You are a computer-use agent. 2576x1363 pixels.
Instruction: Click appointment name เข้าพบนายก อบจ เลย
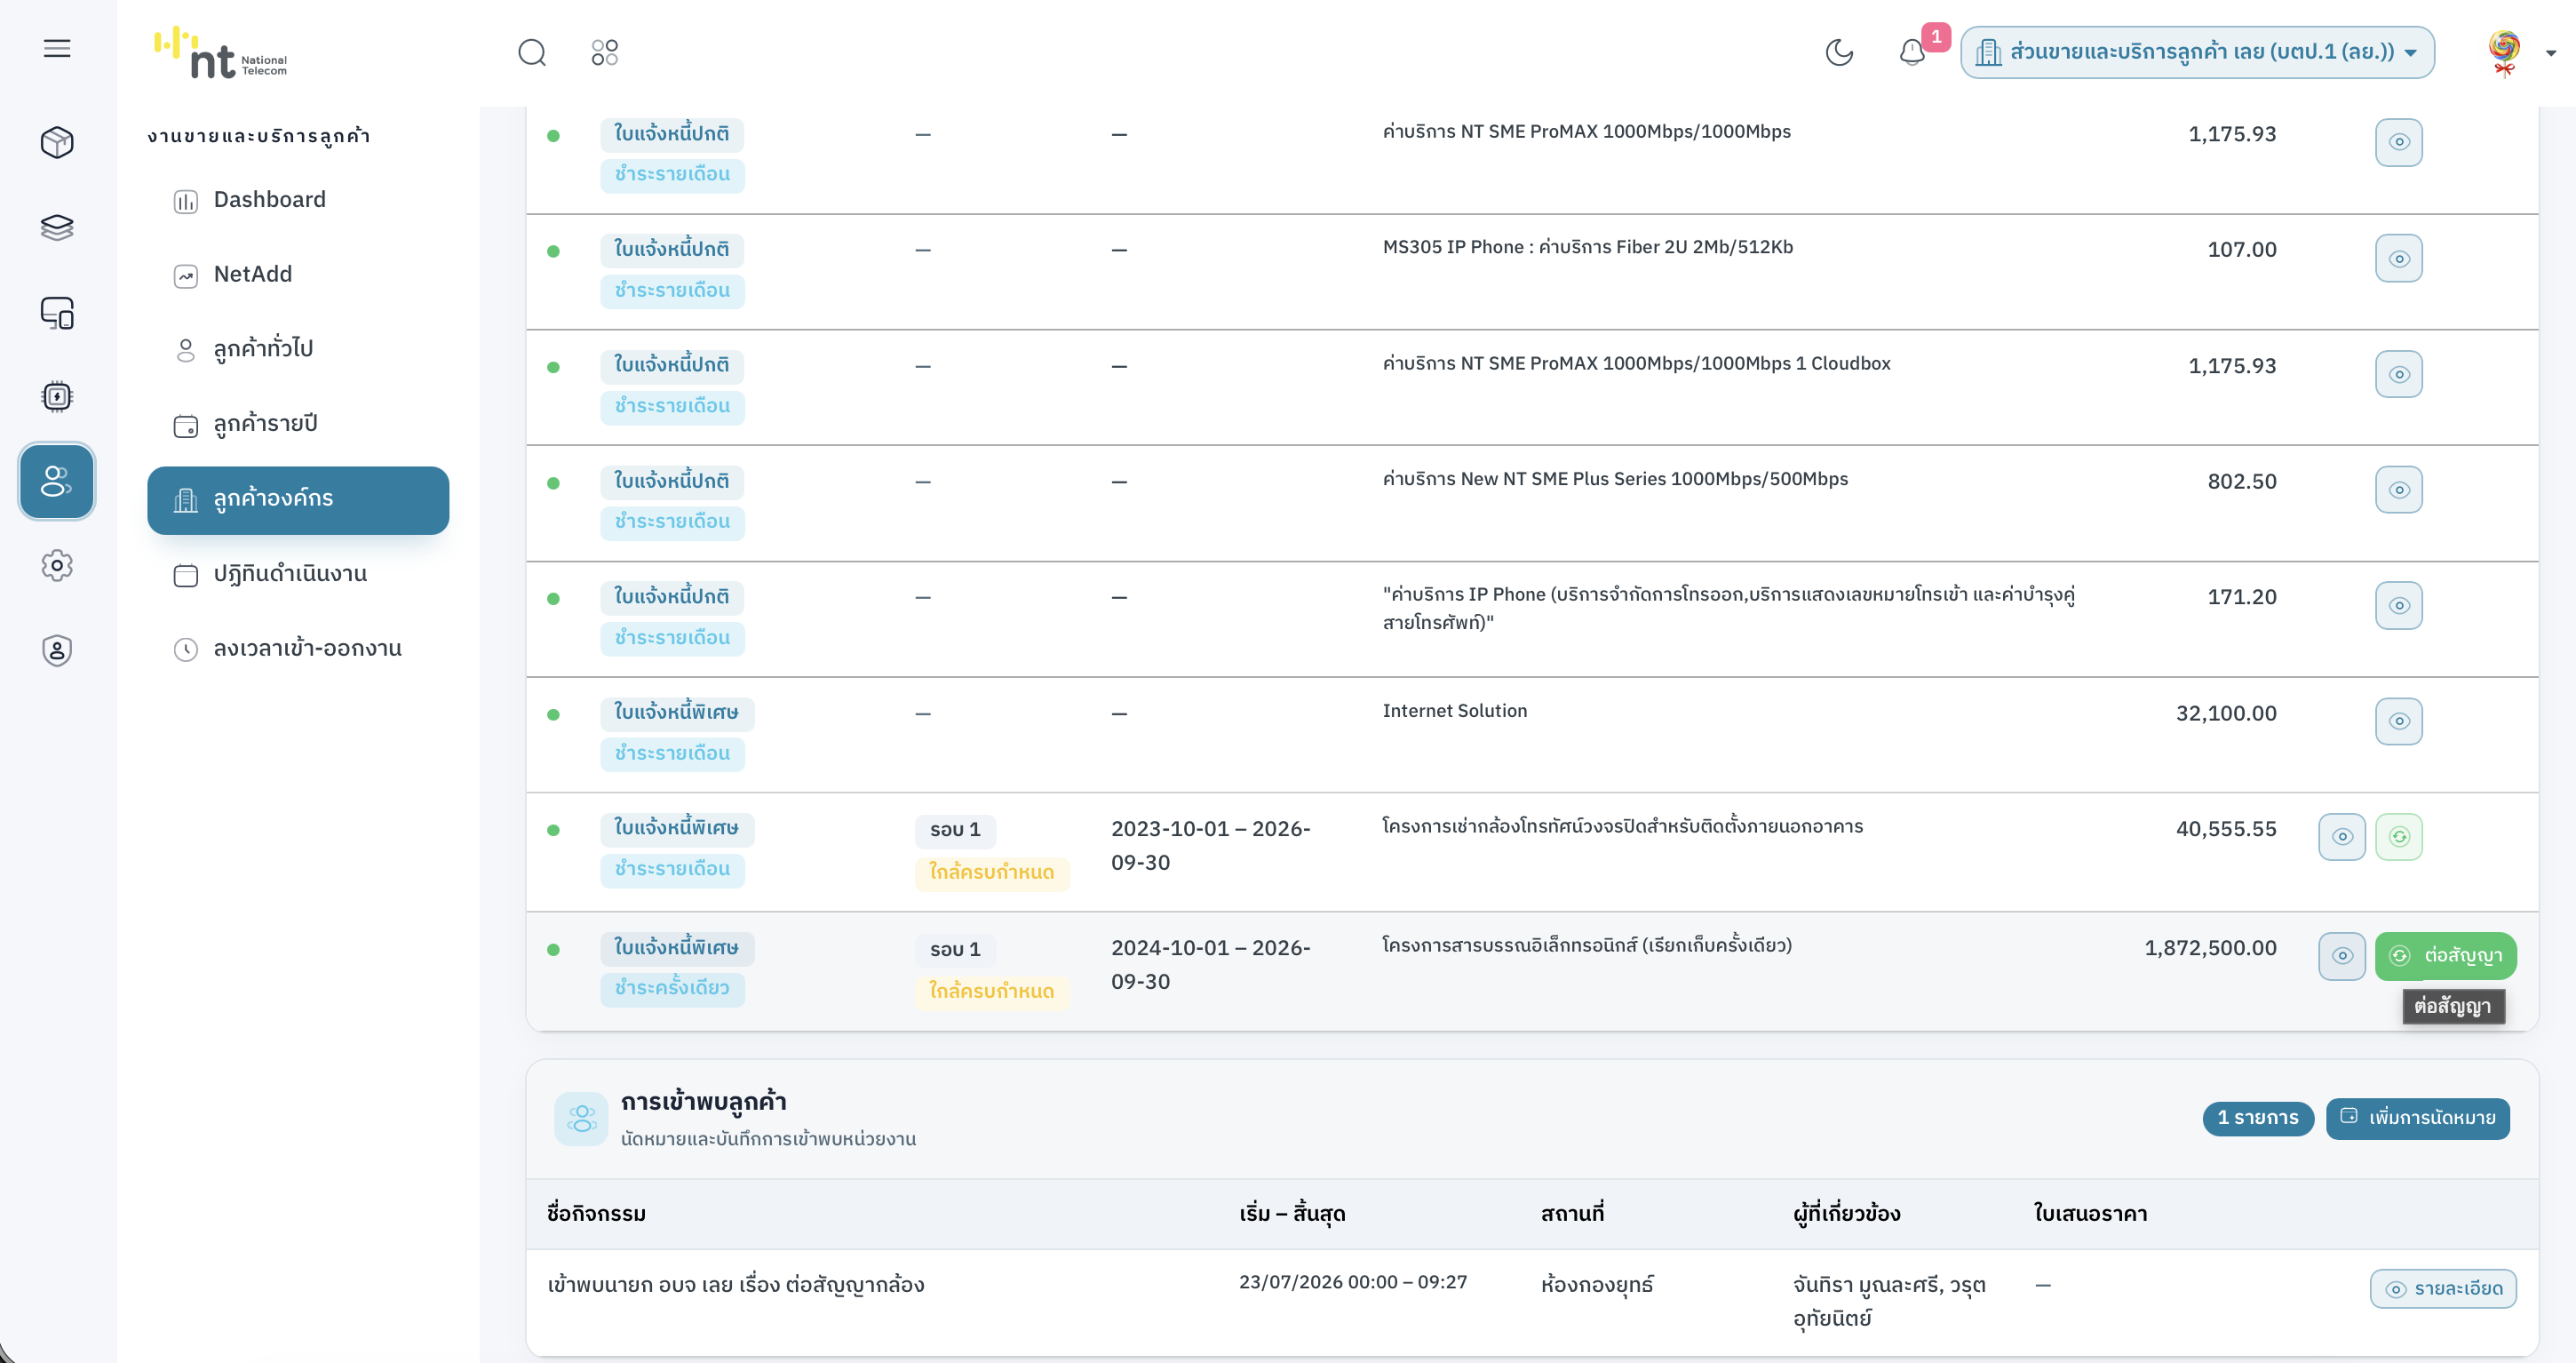[735, 1285]
